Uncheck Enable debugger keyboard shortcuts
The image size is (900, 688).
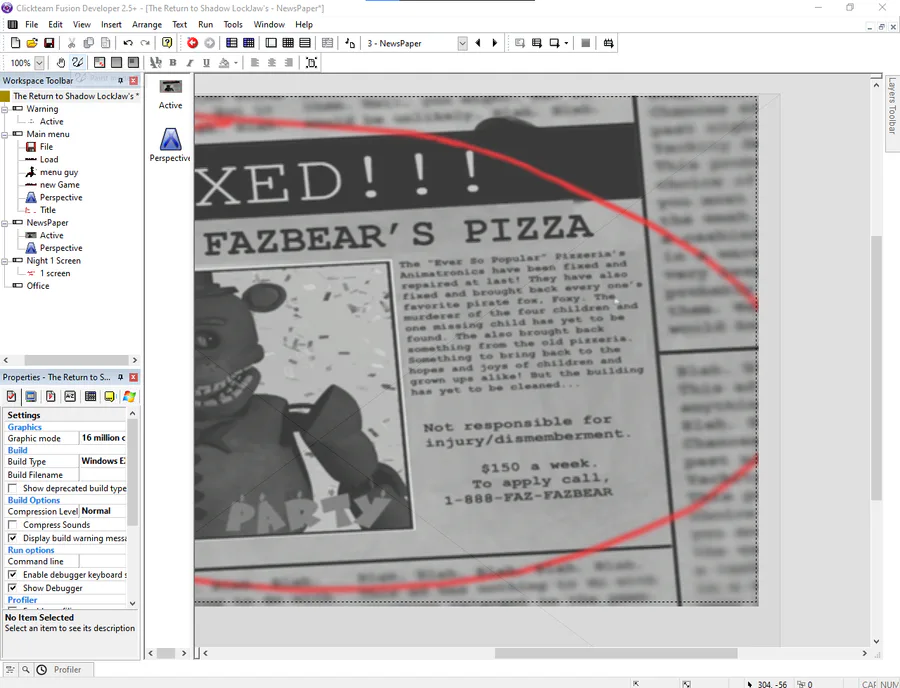(12, 574)
